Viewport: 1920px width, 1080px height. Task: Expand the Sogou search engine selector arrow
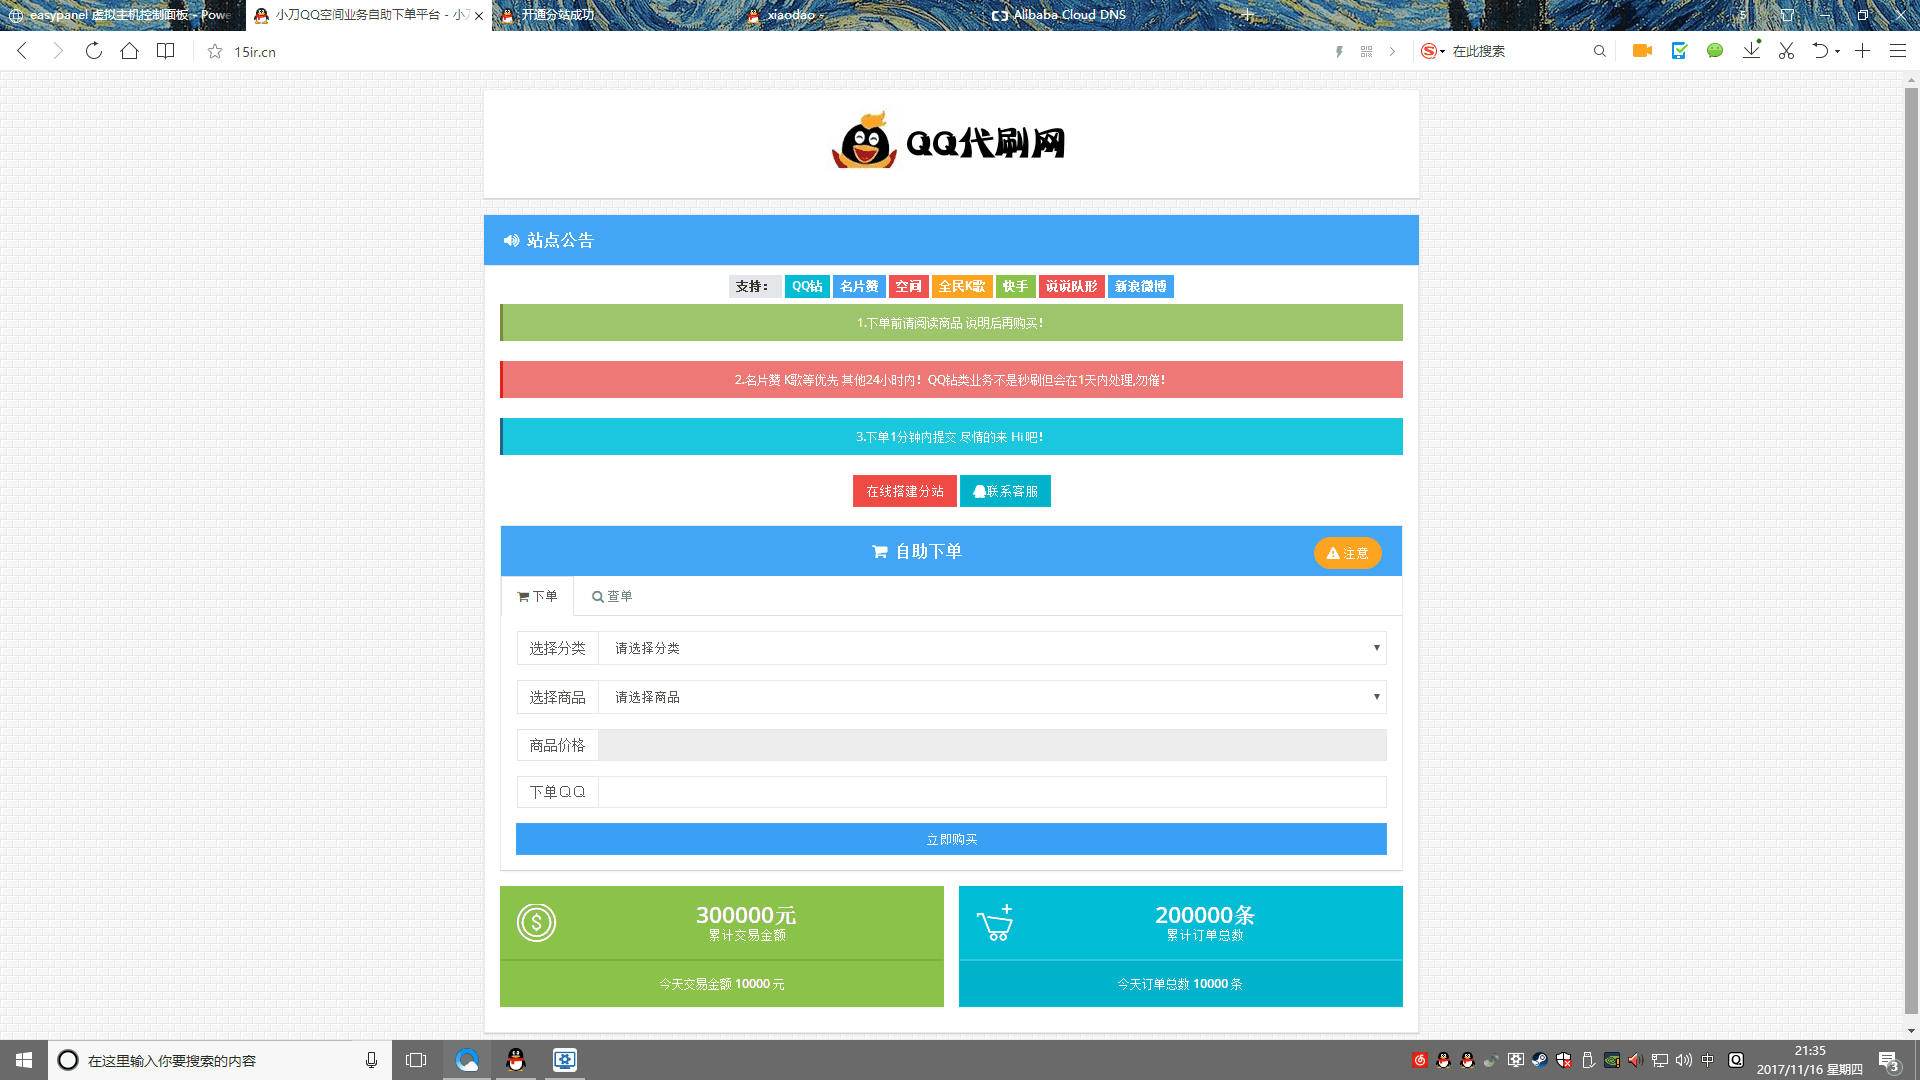tap(1442, 52)
